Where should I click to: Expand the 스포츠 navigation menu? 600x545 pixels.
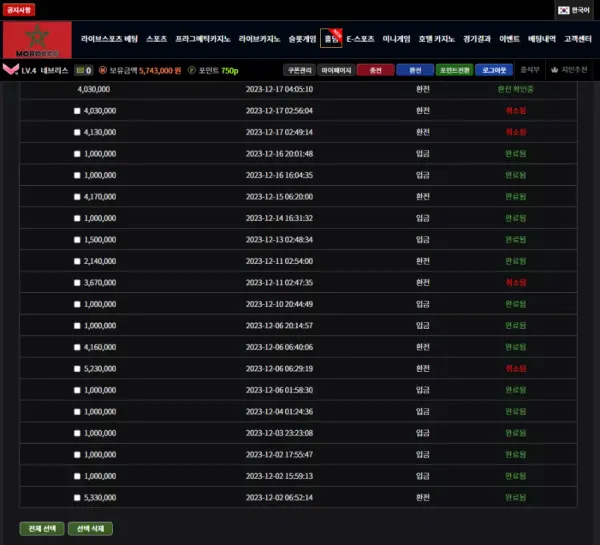(156, 39)
